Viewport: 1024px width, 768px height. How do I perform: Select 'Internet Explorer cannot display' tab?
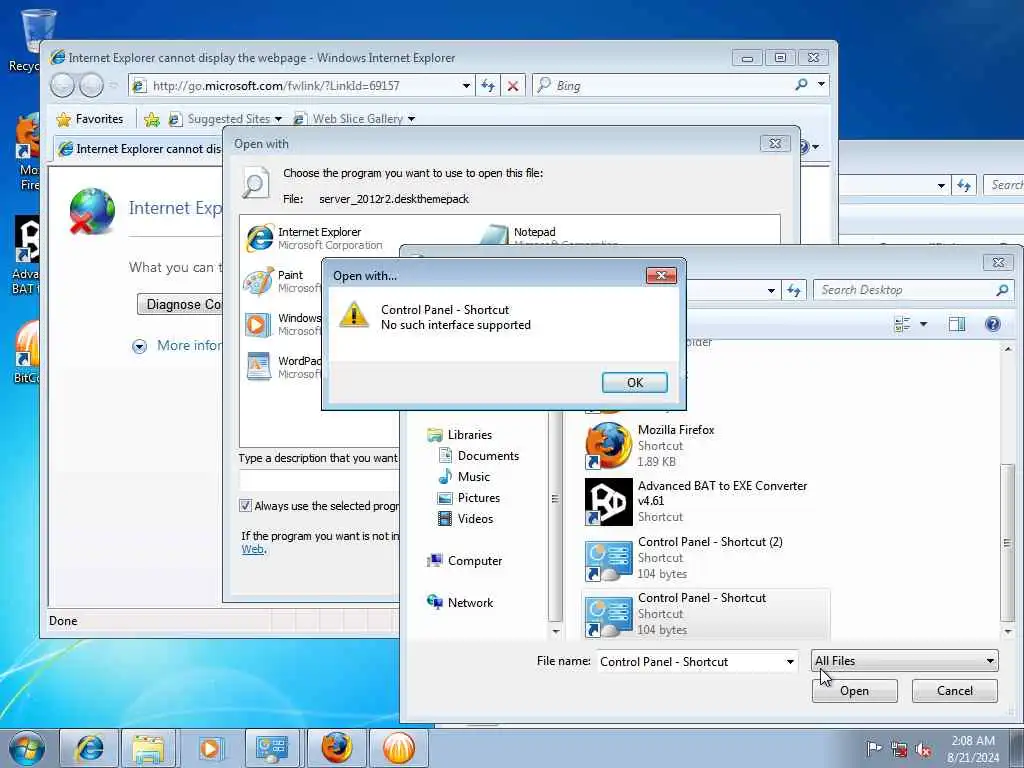[x=139, y=149]
